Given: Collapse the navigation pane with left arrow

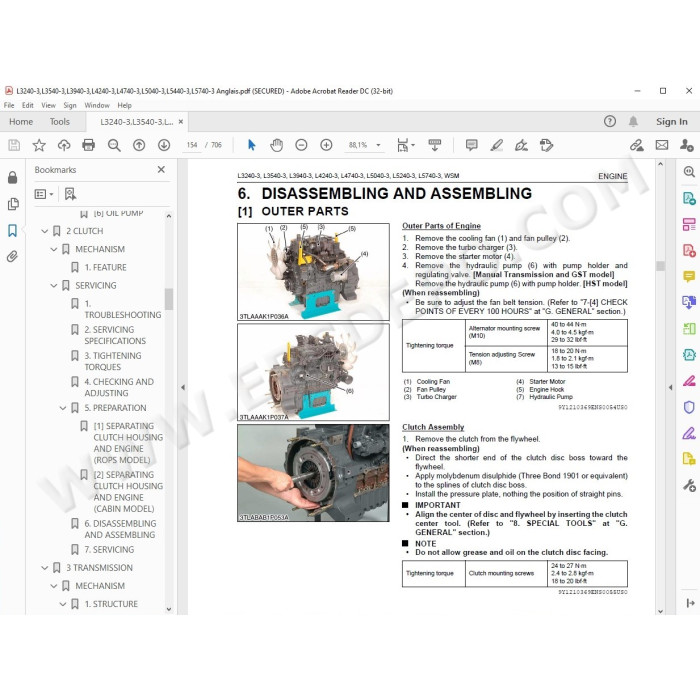Looking at the screenshot, I should tap(183, 388).
